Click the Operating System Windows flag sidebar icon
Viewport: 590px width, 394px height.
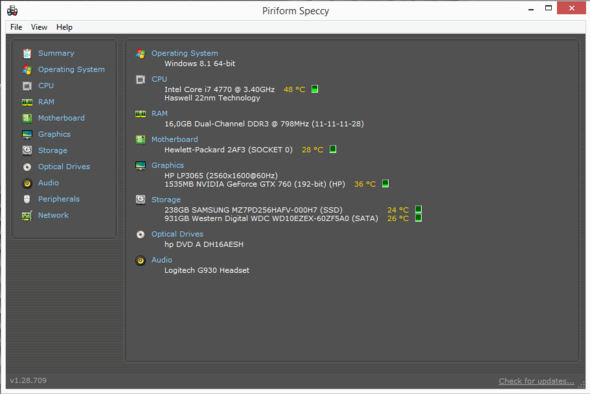click(27, 70)
